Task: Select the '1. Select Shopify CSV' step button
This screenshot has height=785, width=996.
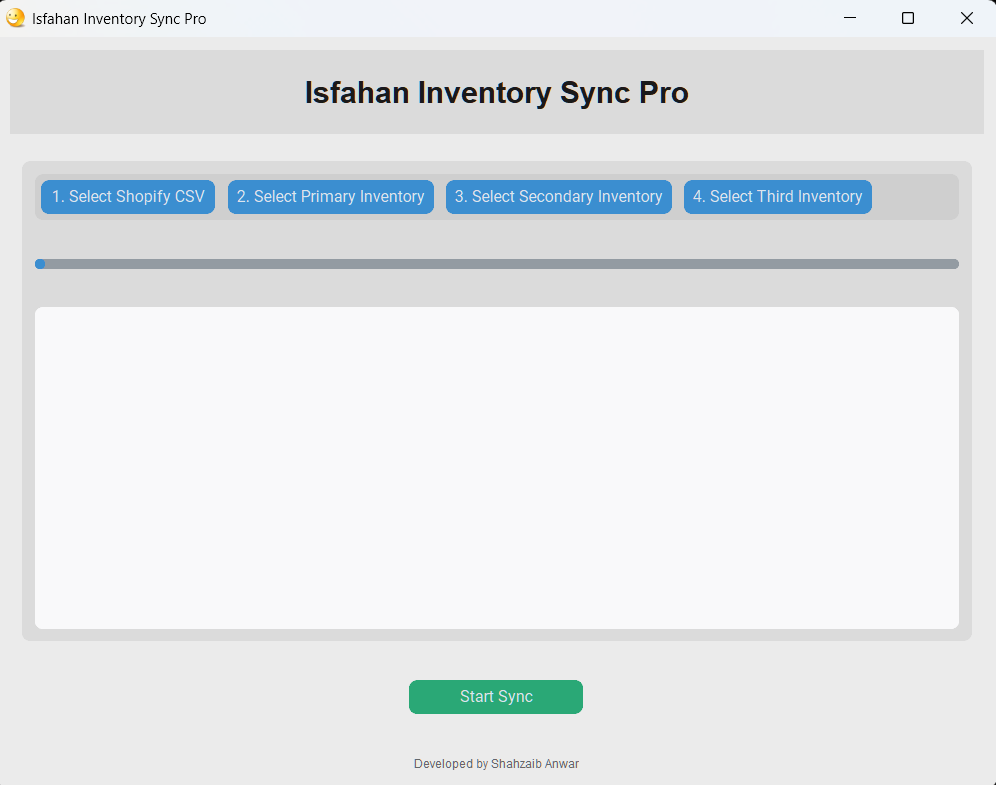Action: 127,197
